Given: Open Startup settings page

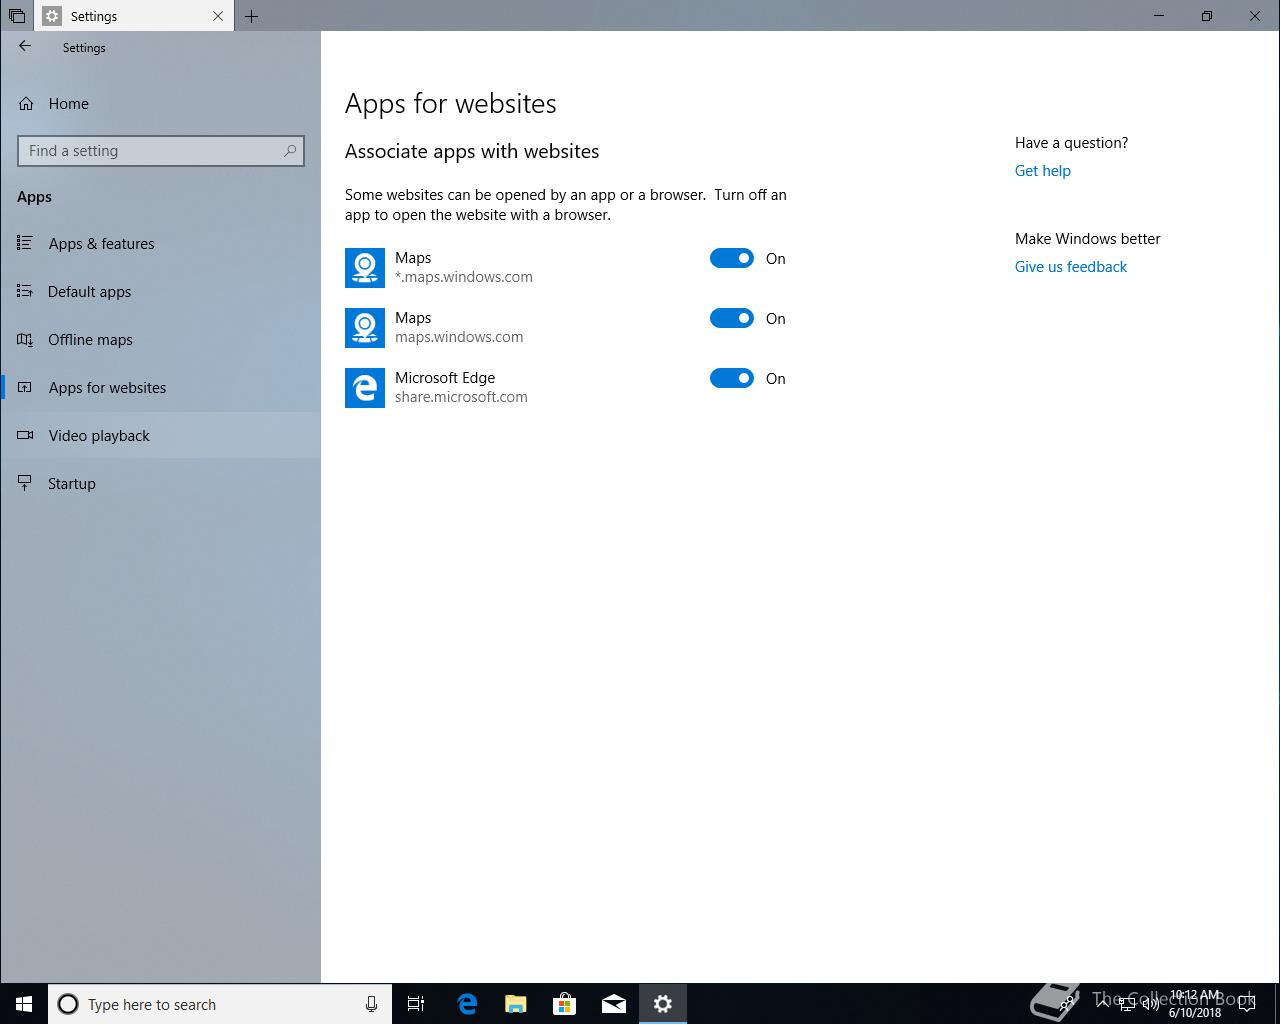Looking at the screenshot, I should (160, 483).
